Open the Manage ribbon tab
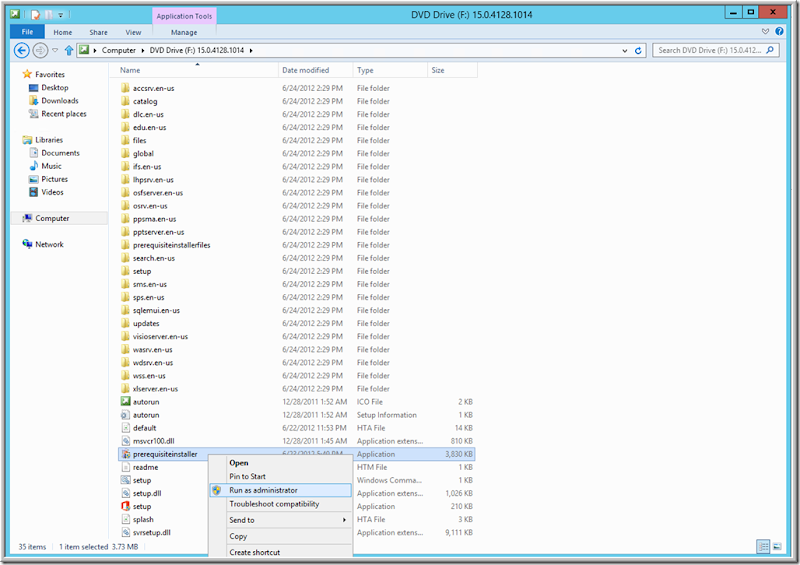This screenshot has width=800, height=565. click(184, 32)
